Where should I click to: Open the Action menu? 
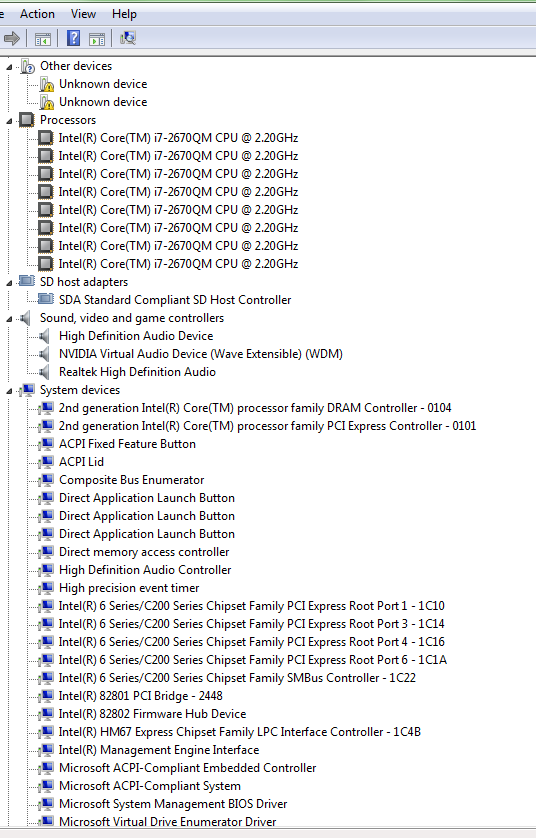point(37,14)
